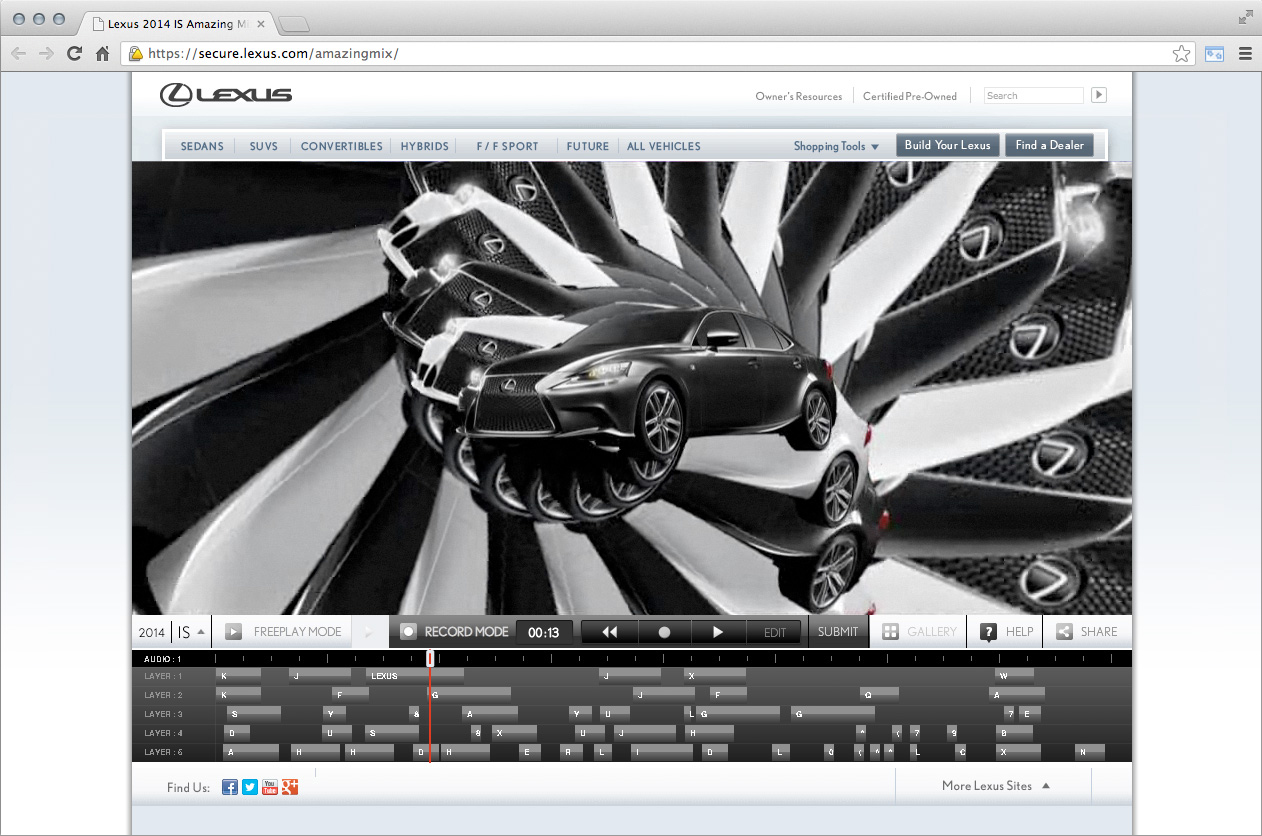Click the search arrow button beside Search field
Viewport: 1262px width, 836px height.
pos(1099,95)
